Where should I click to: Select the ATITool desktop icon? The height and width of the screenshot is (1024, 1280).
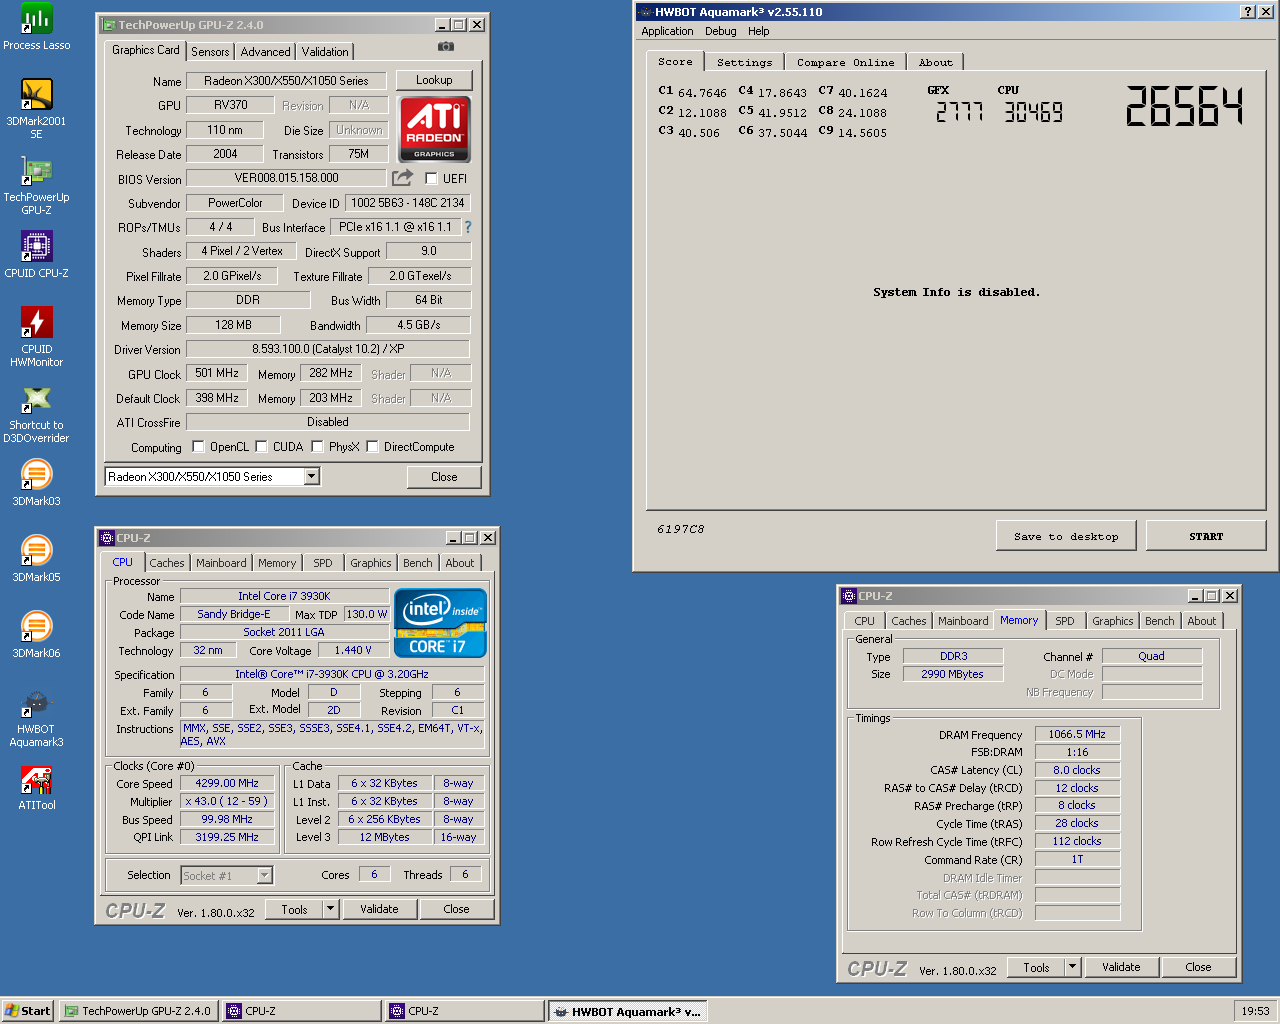click(x=36, y=787)
